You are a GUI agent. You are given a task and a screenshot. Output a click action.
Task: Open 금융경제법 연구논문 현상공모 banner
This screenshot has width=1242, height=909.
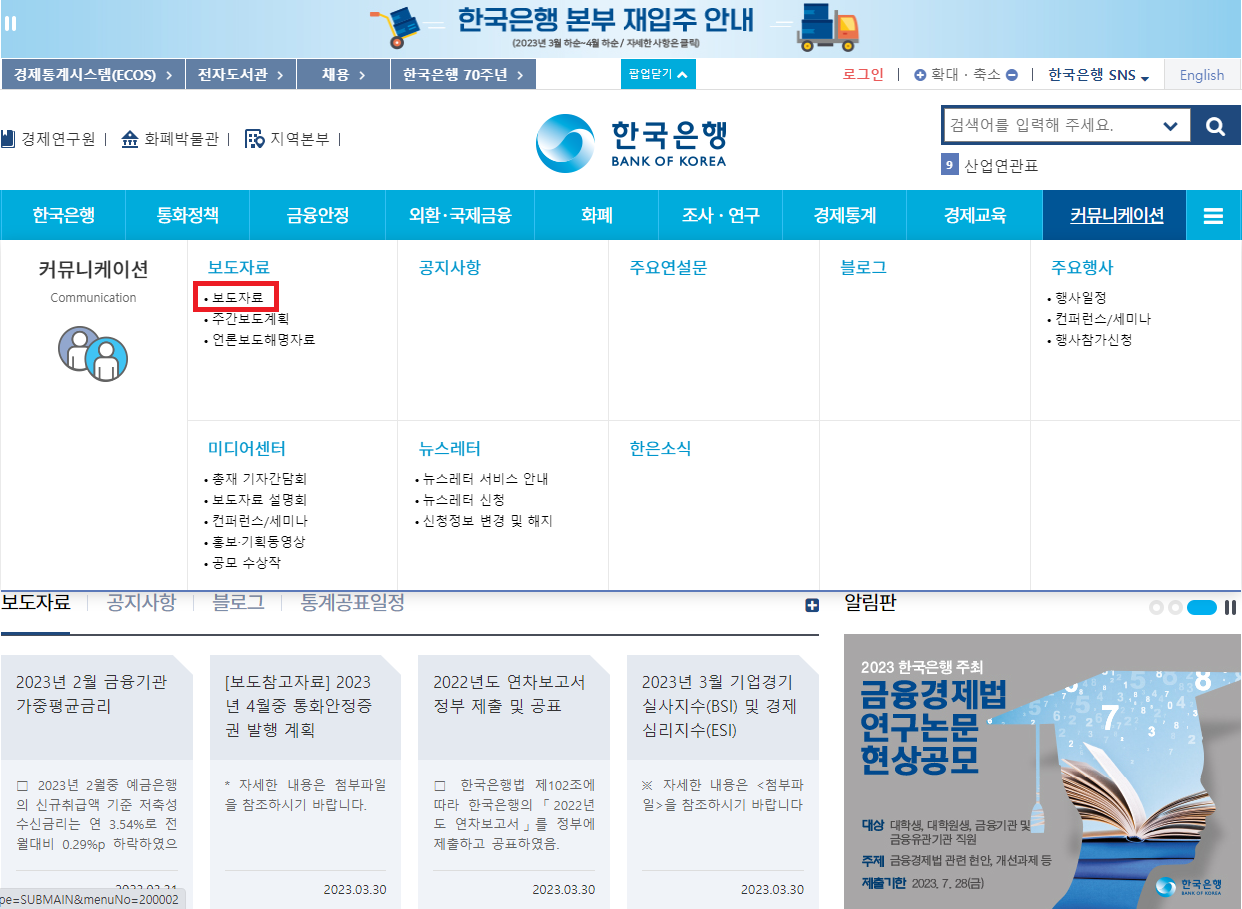tap(1042, 771)
